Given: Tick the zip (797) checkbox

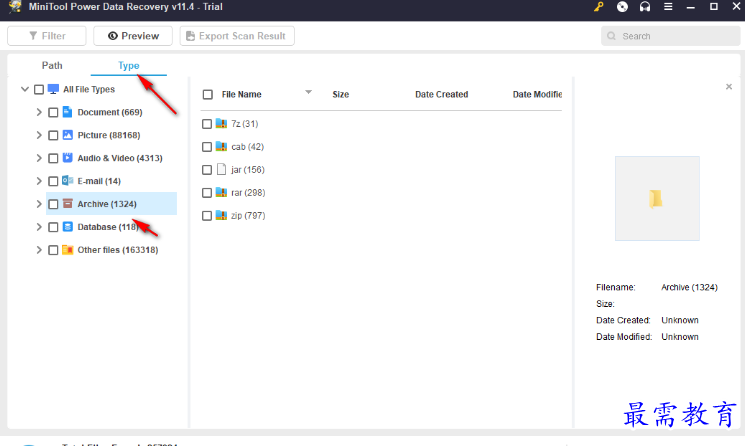Looking at the screenshot, I should point(207,216).
